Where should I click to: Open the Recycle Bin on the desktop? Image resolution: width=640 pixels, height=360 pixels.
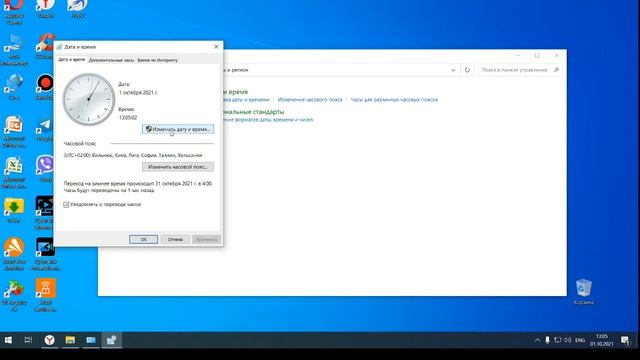pos(584,290)
